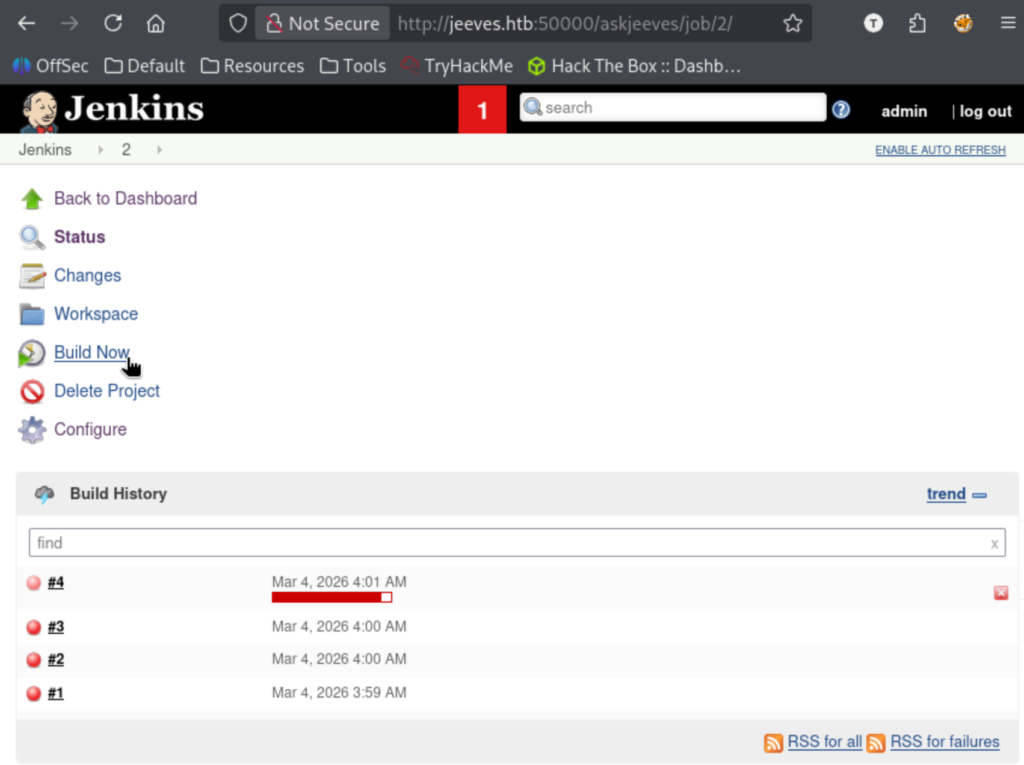Click the green Back to Dashboard arrow
Viewport: 1024px width, 765px height.
(x=32, y=199)
